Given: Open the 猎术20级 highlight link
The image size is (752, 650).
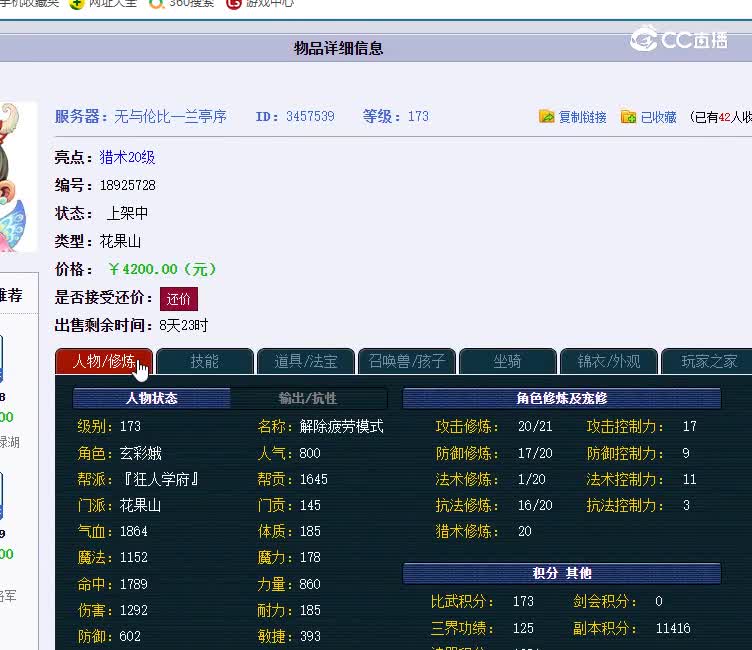Looking at the screenshot, I should tap(127, 157).
